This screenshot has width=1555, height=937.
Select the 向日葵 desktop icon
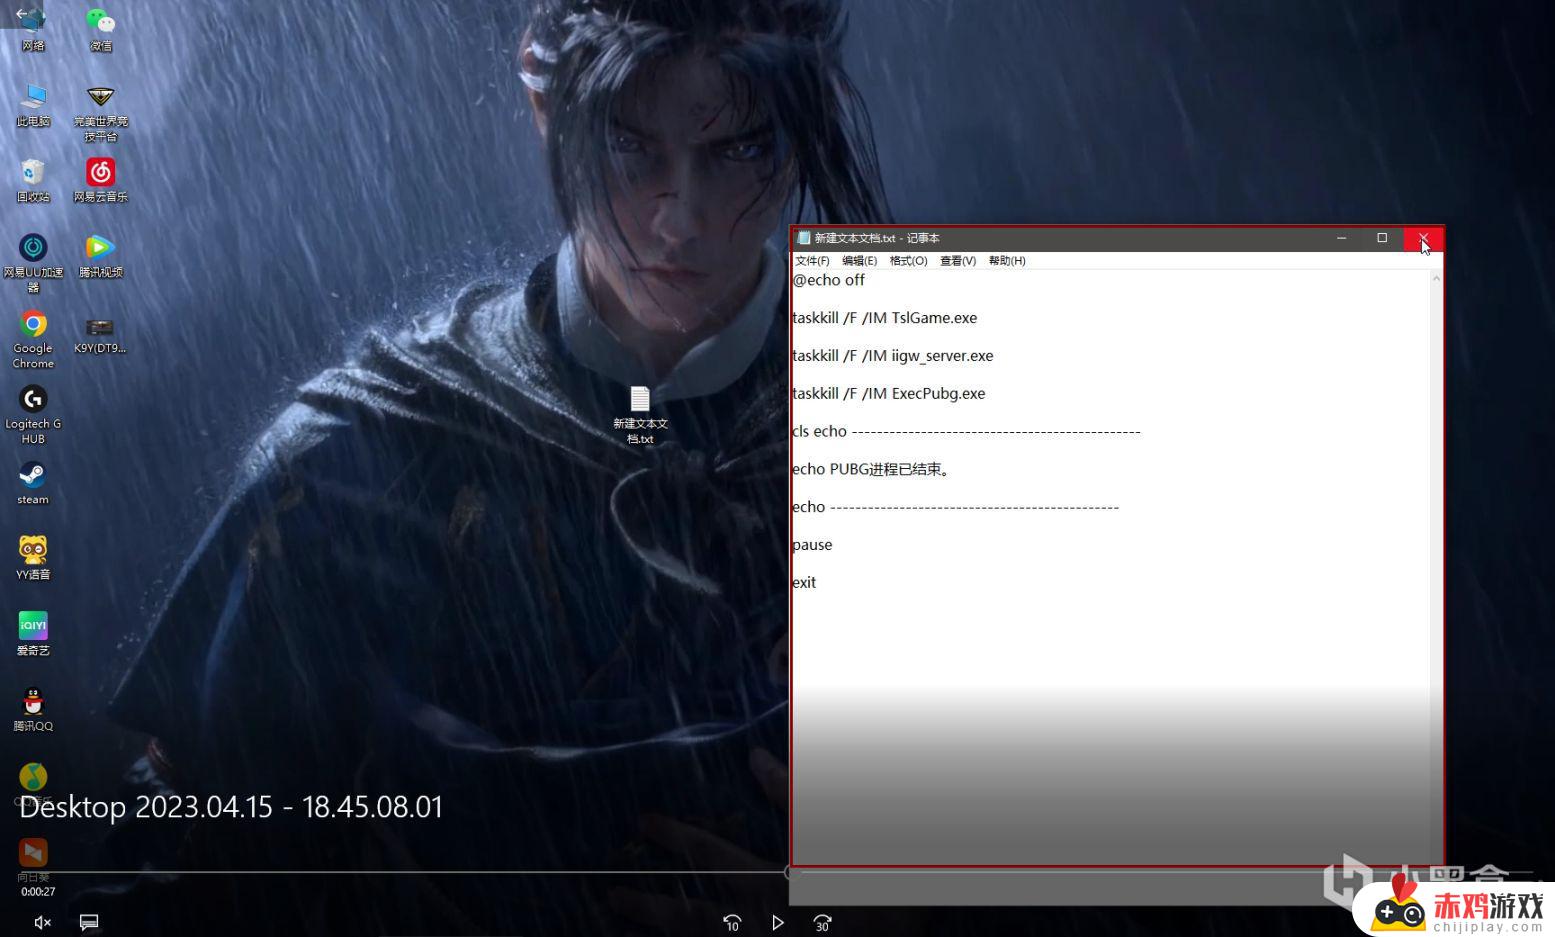click(x=33, y=860)
